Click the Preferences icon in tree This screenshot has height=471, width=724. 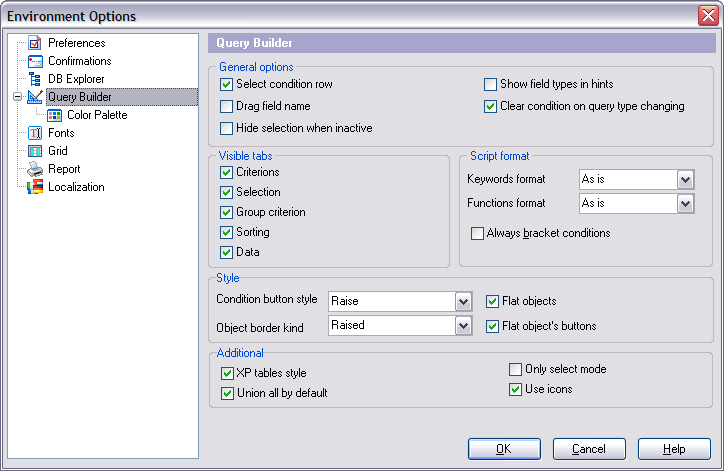tap(35, 43)
